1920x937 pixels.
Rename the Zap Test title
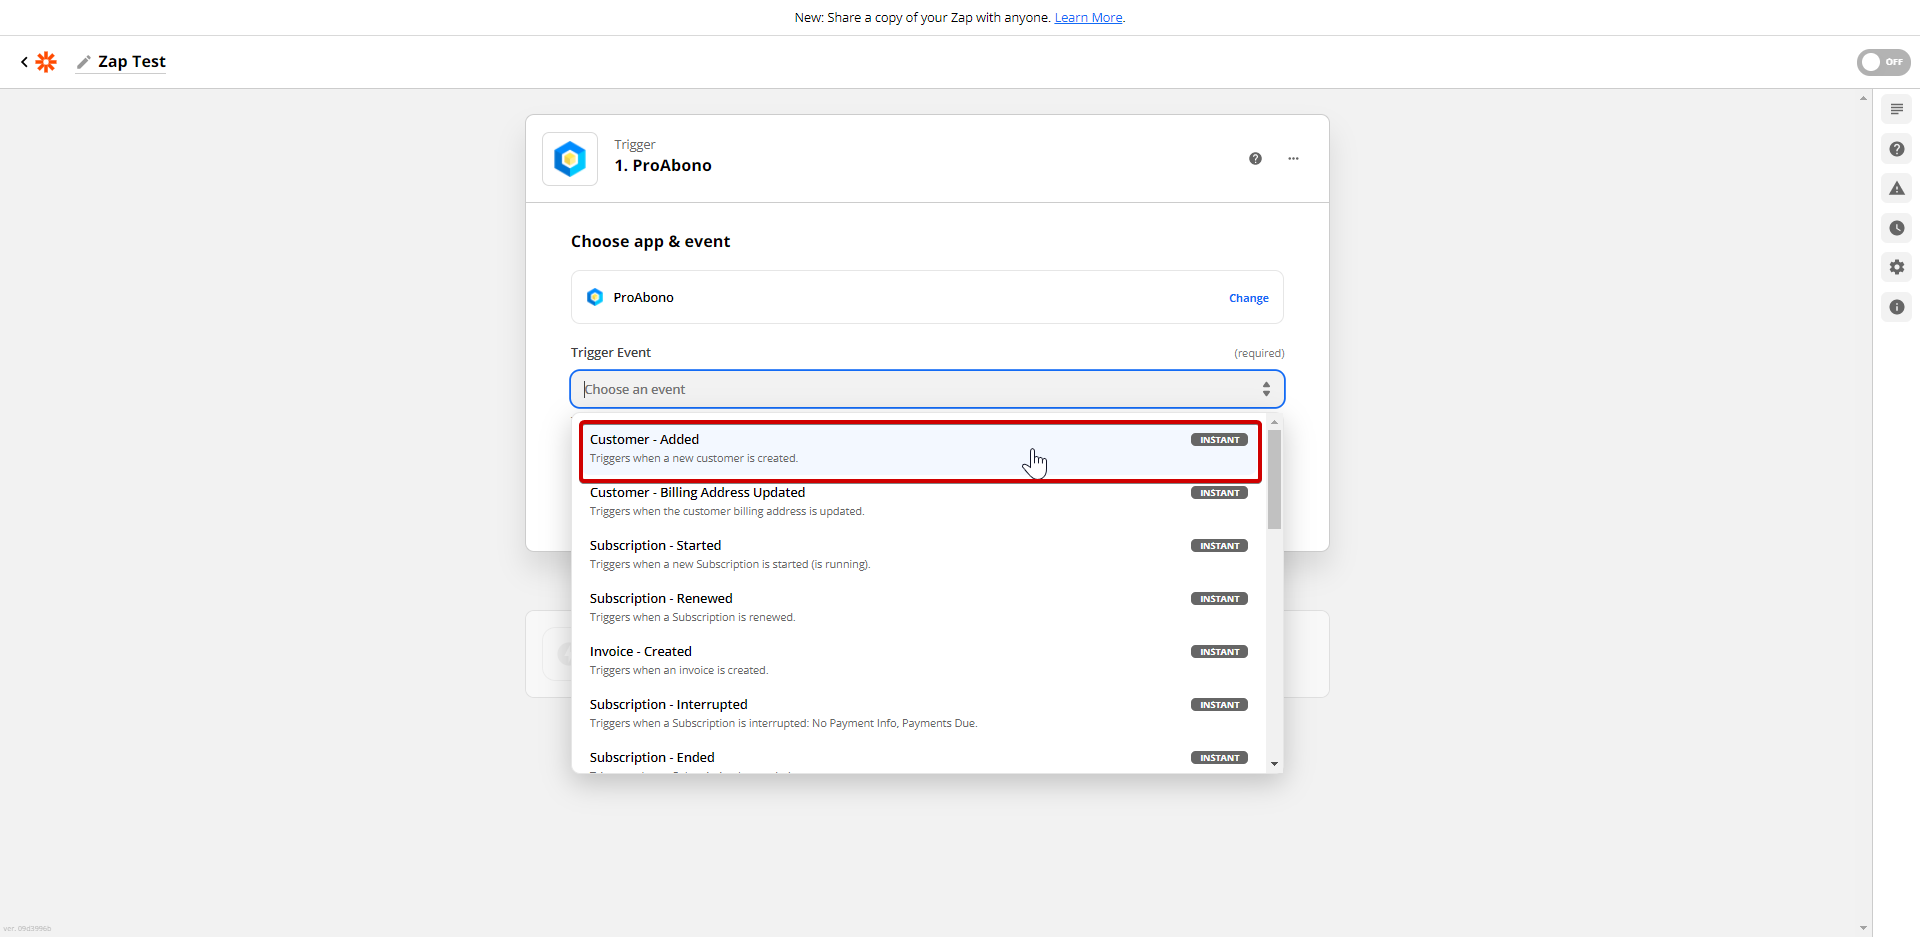click(132, 62)
